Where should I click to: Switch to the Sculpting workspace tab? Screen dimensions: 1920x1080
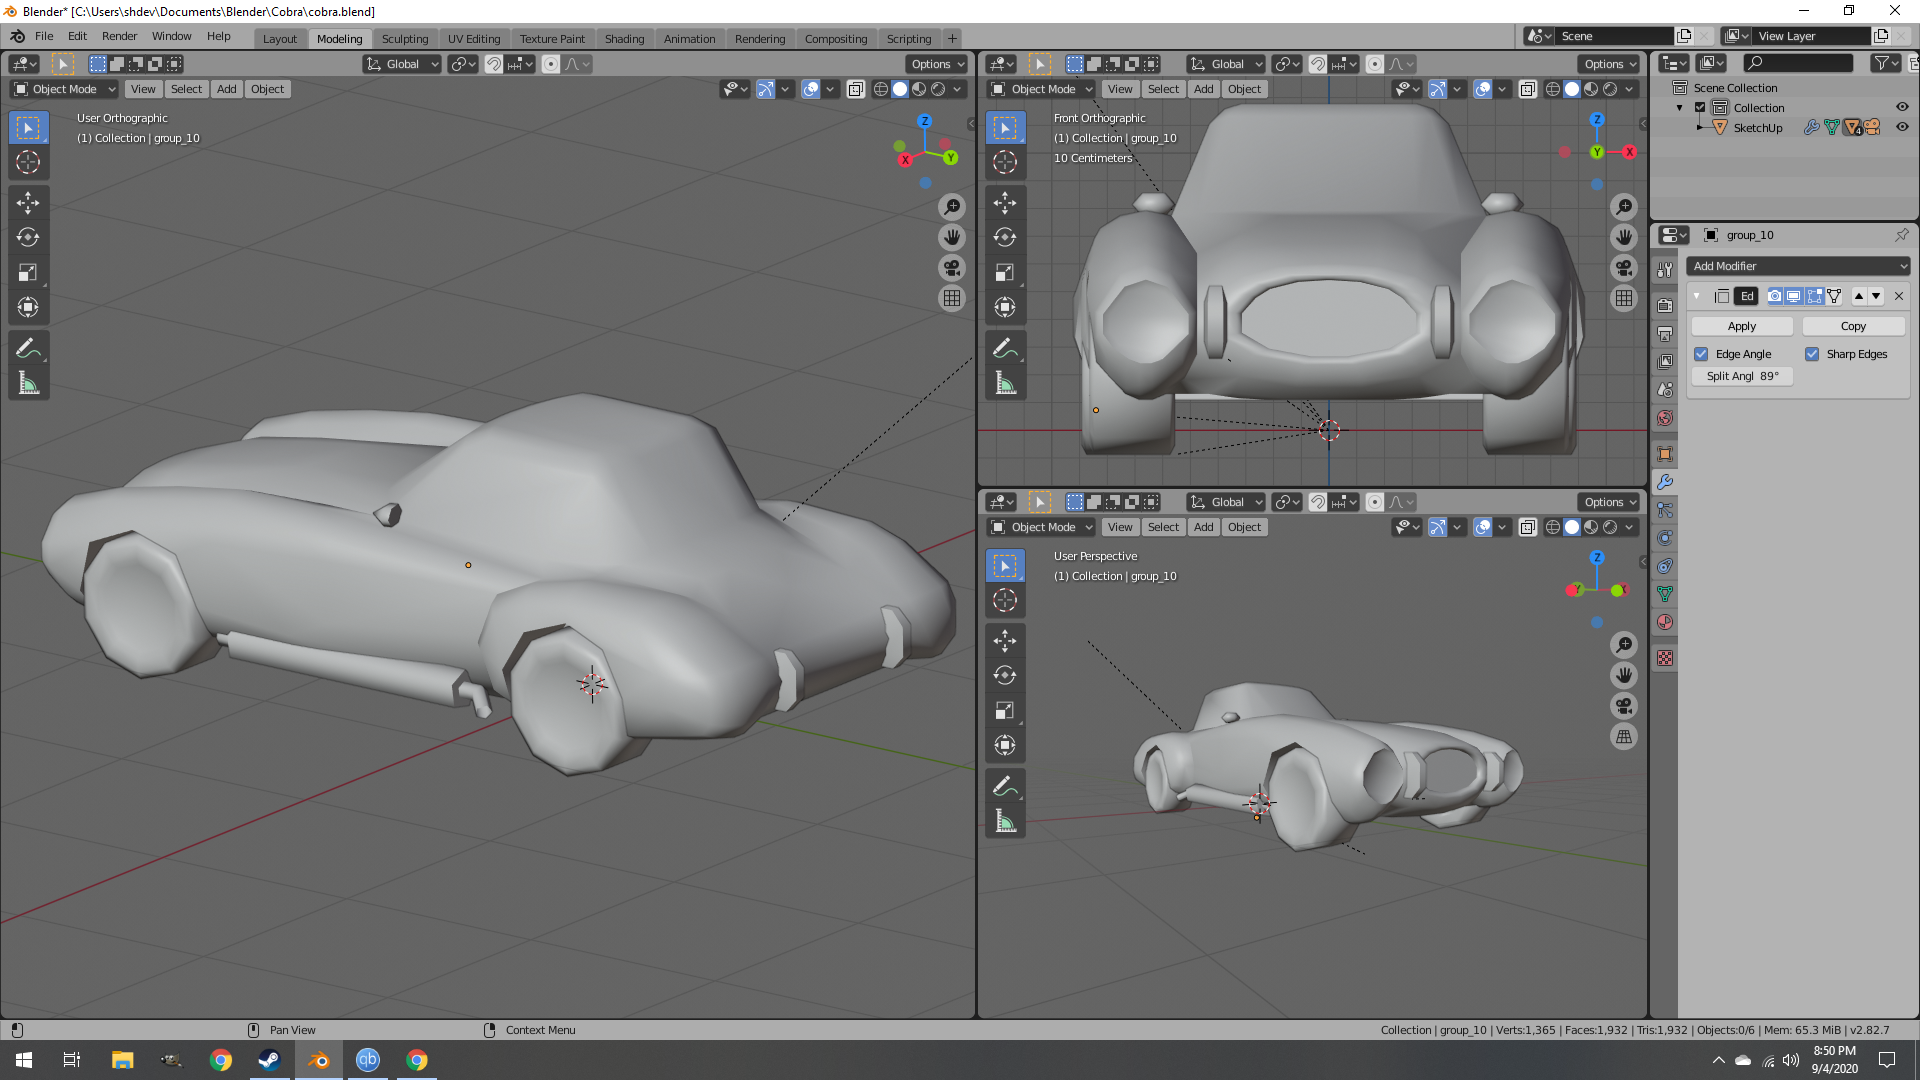click(404, 39)
